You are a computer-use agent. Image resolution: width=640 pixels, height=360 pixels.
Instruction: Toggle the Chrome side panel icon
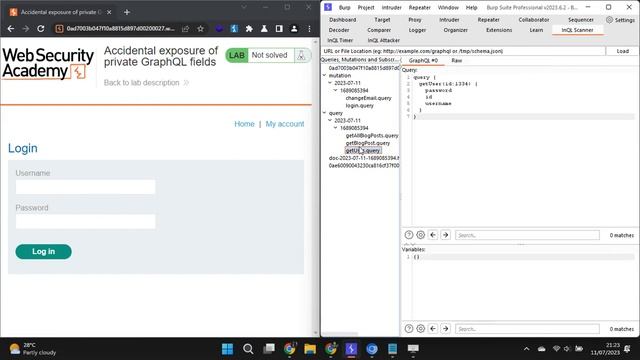click(x=279, y=29)
